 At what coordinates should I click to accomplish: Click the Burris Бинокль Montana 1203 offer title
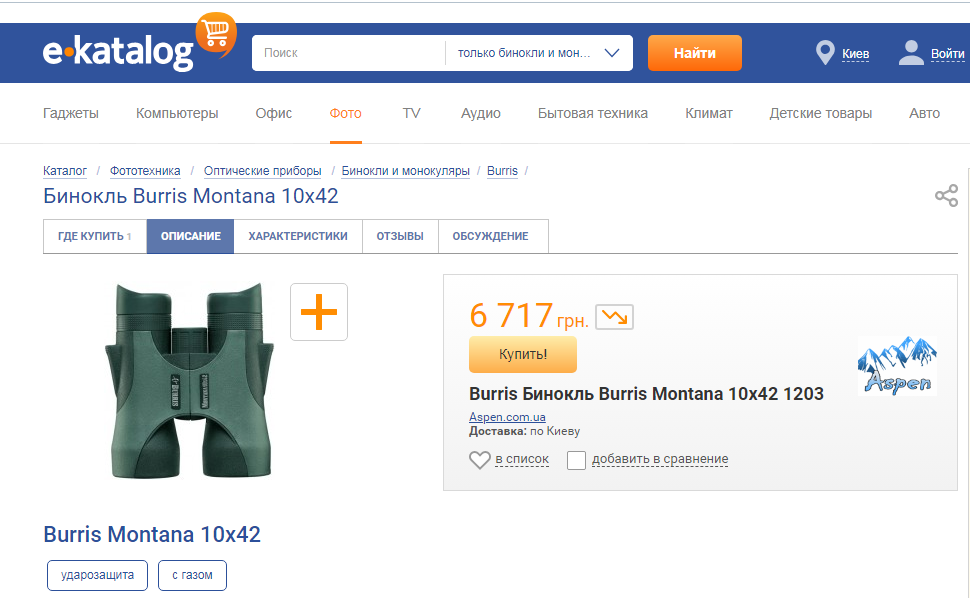[x=646, y=394]
